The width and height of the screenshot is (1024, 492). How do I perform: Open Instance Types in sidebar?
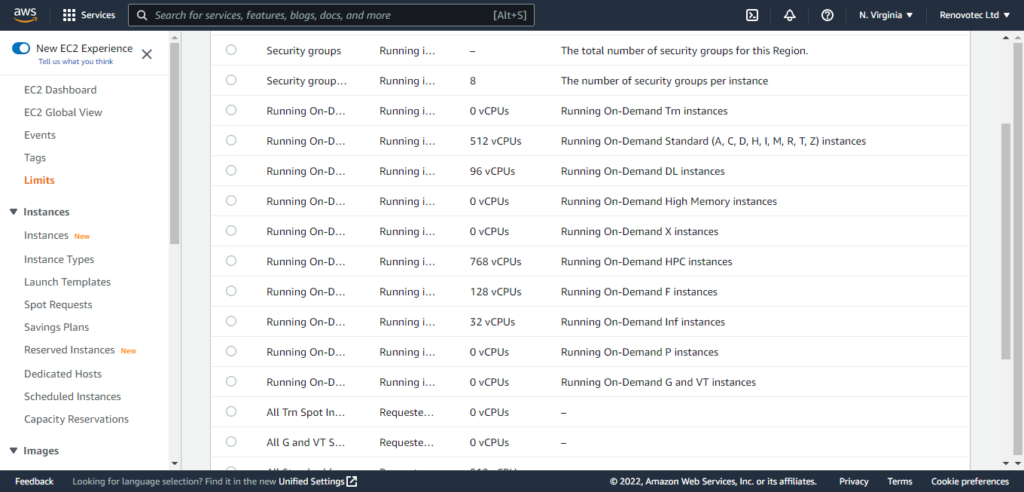click(59, 259)
